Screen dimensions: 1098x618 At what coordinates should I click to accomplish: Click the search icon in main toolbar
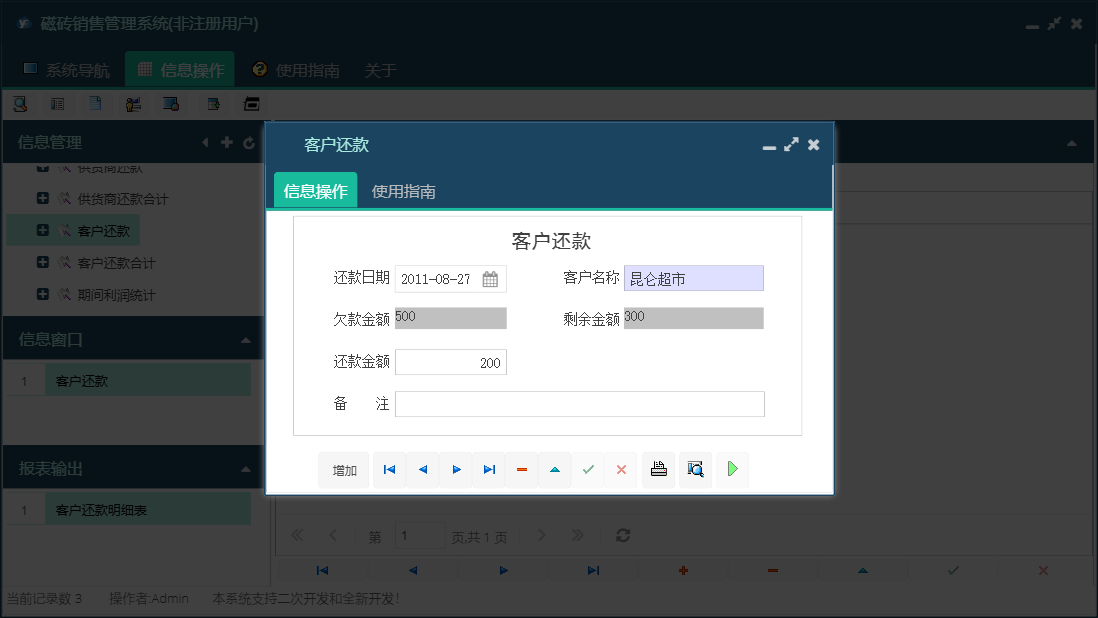(20, 103)
